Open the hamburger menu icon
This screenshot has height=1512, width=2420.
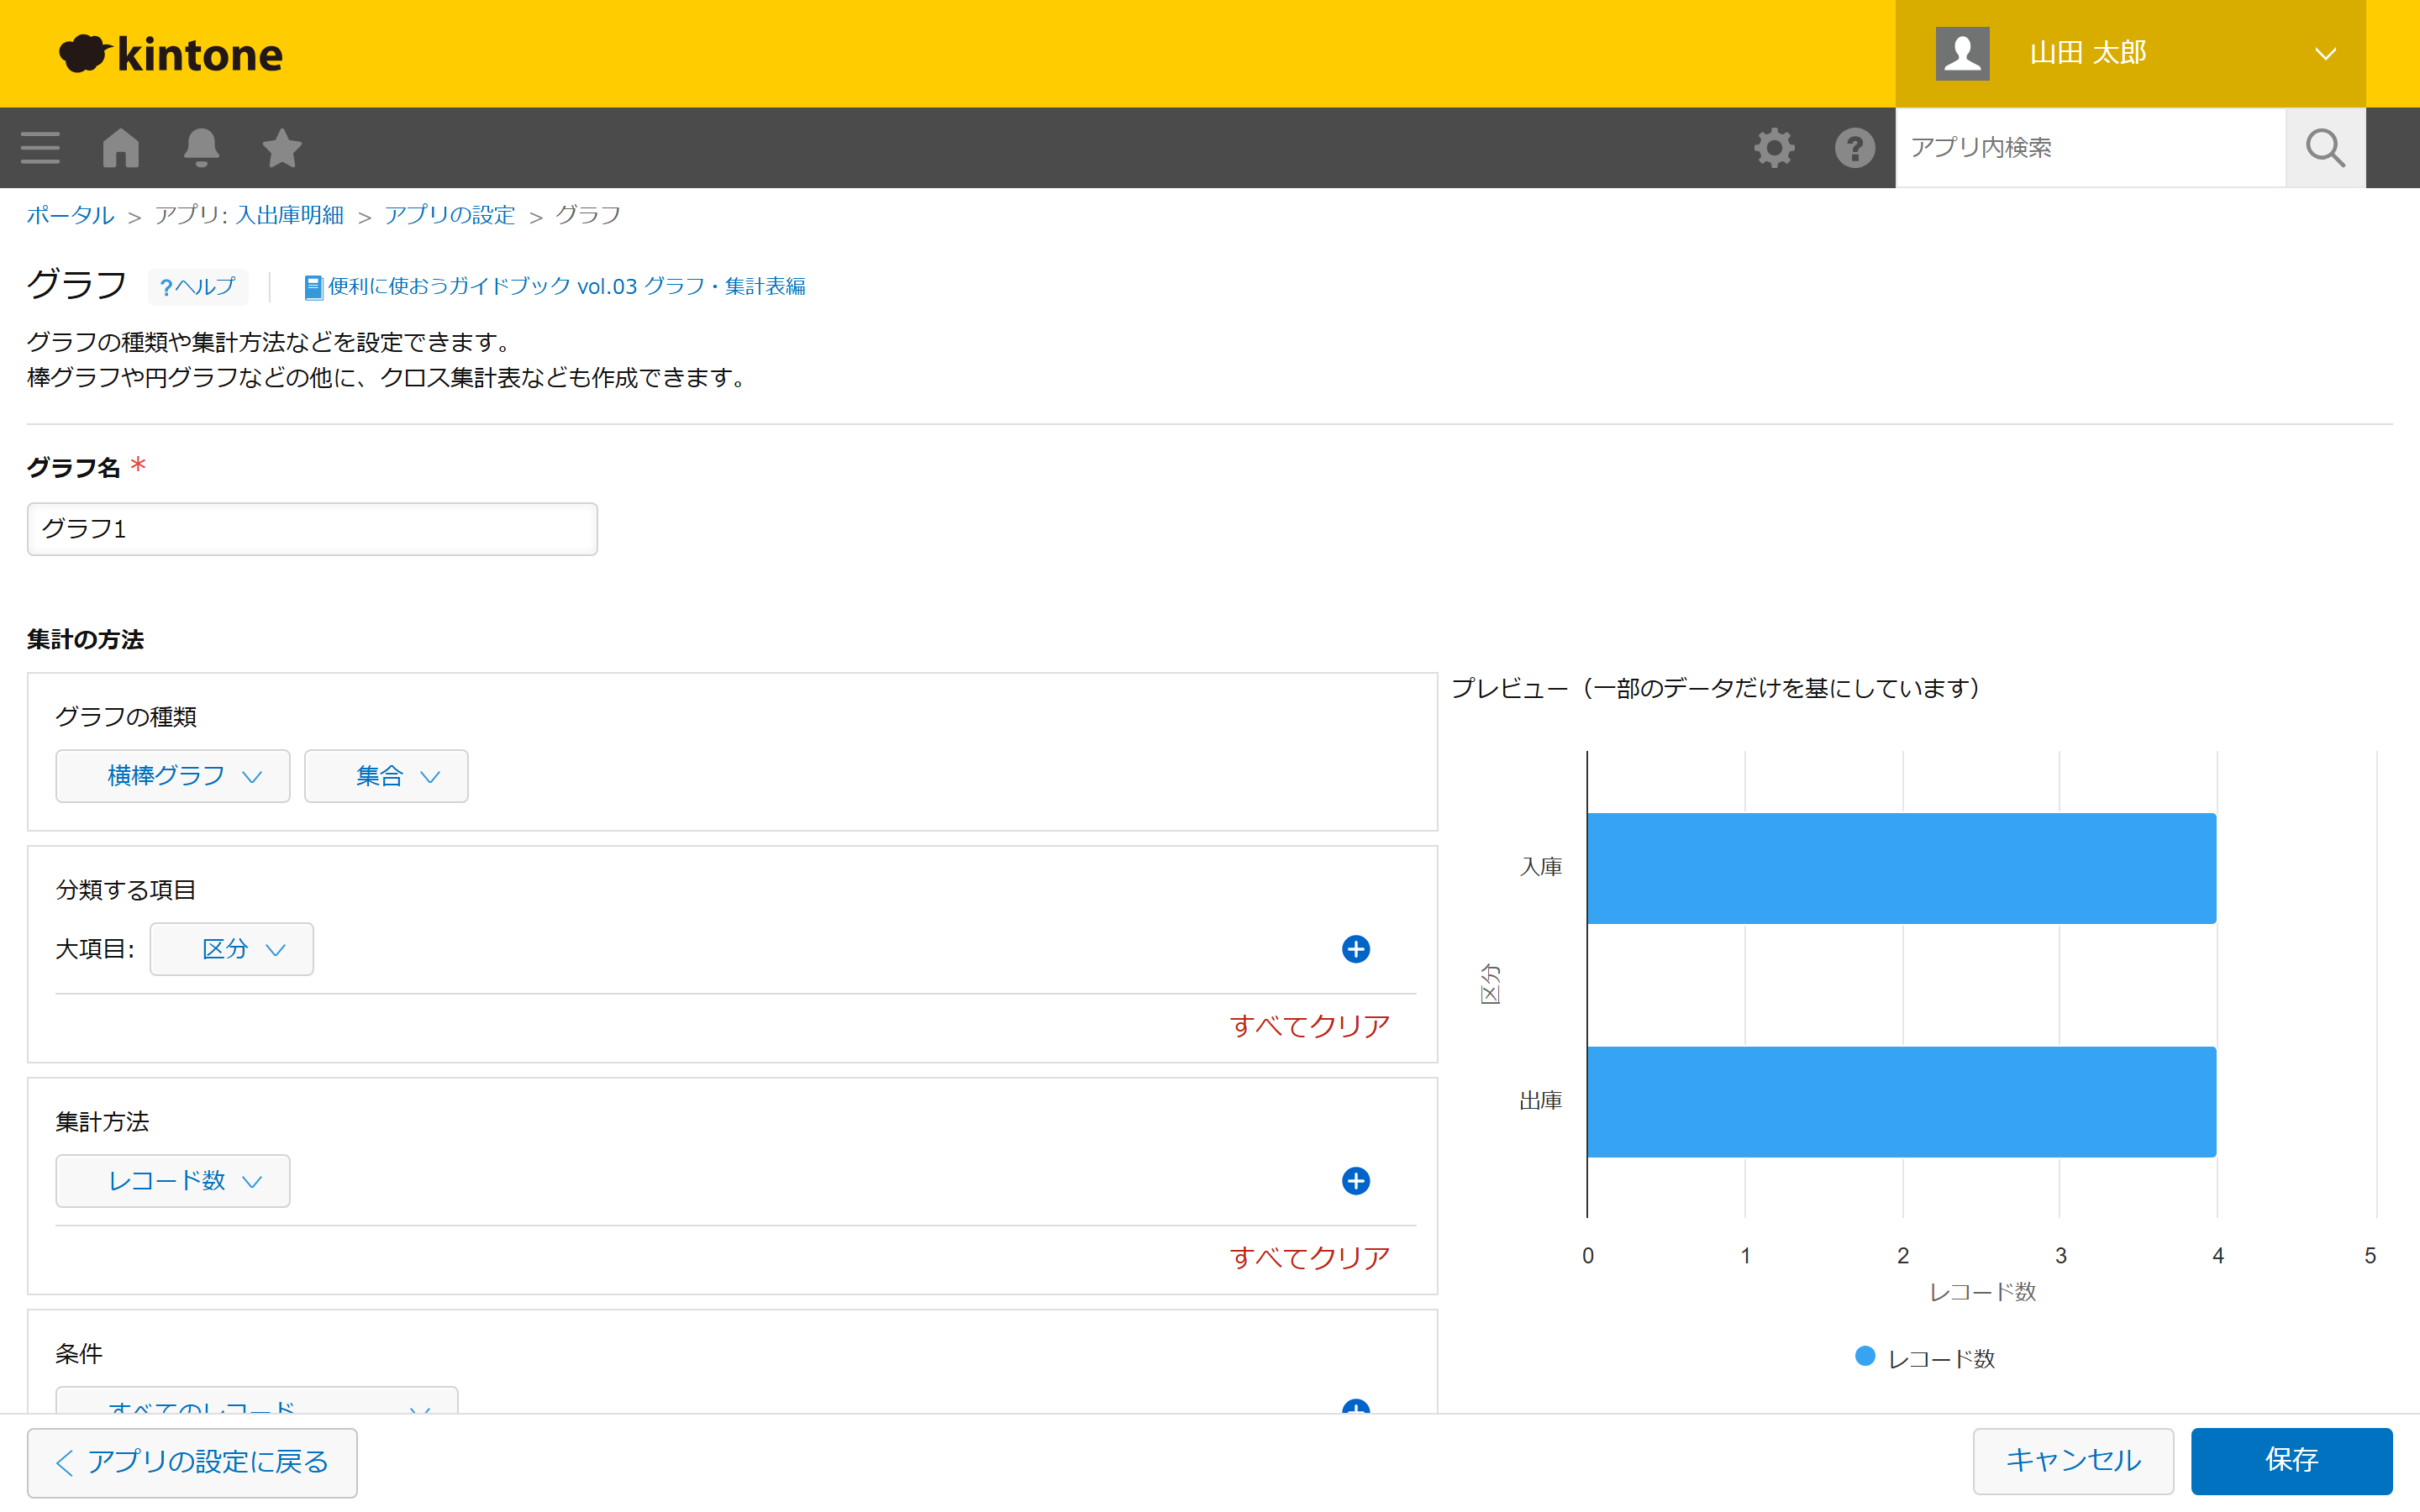point(40,148)
